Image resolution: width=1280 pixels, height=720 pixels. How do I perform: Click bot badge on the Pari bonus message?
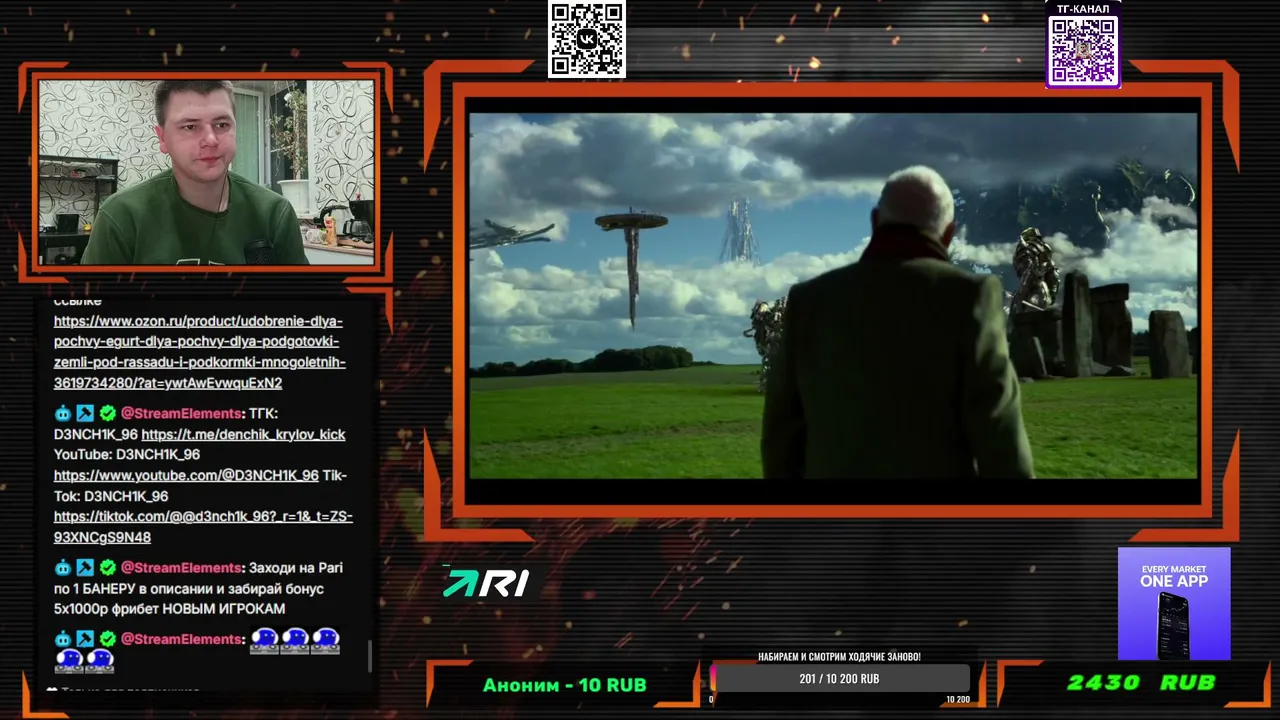click(63, 567)
